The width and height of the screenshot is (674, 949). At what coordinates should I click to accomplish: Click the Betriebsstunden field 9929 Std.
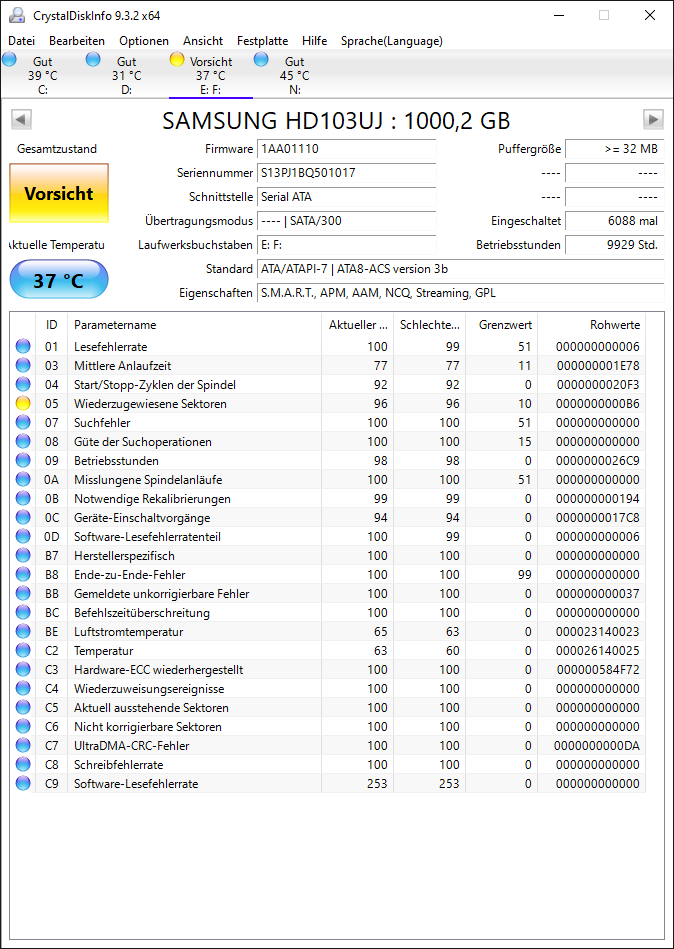[x=615, y=245]
